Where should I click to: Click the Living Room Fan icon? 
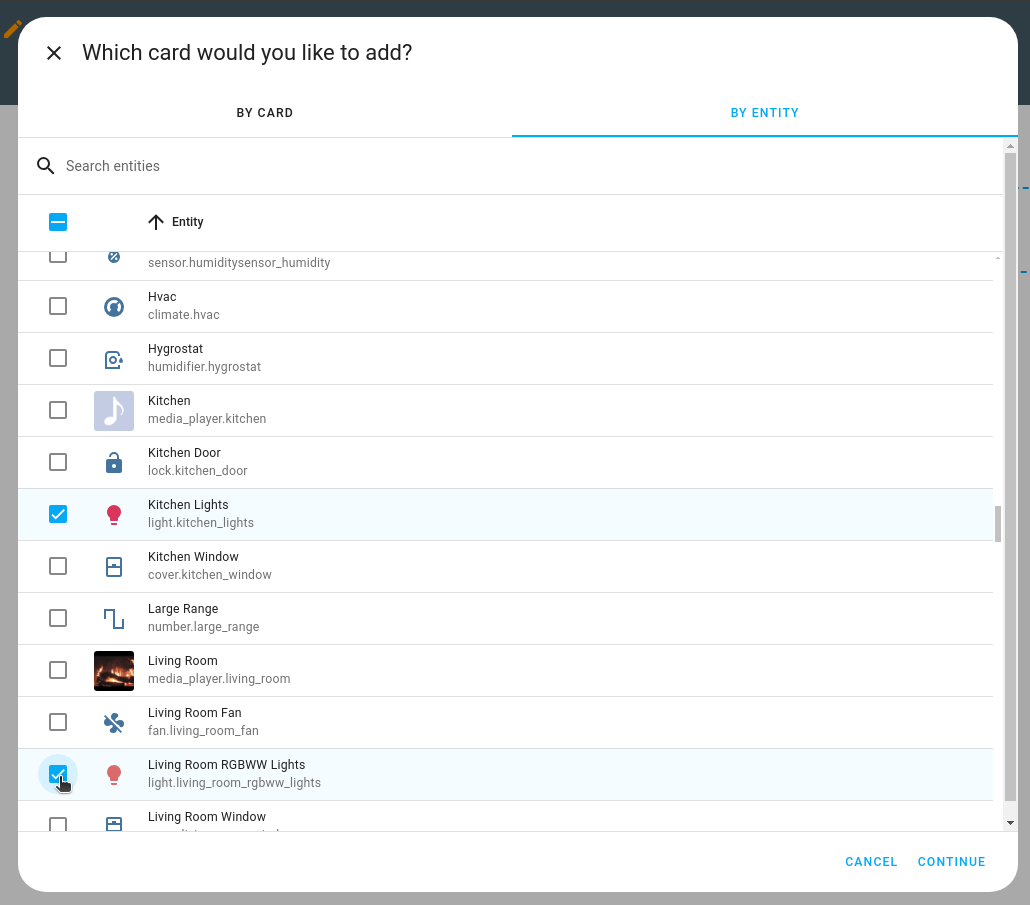coord(113,722)
